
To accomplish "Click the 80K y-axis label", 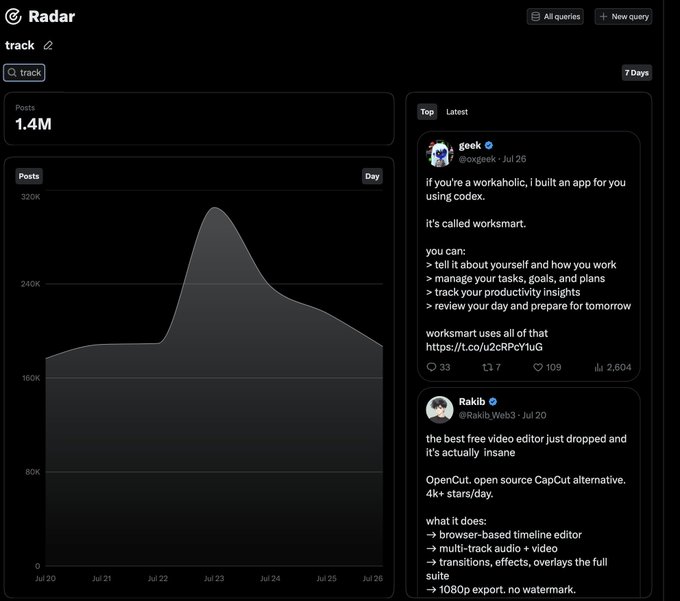I will coord(33,472).
